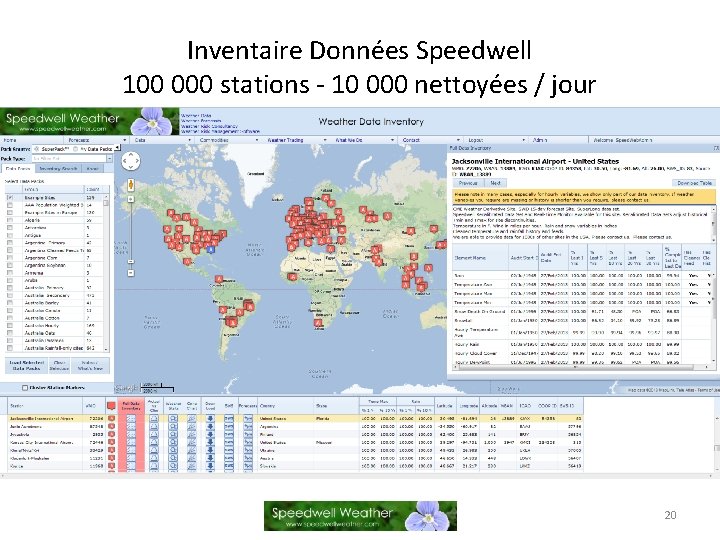
Task: Open Weather Stats icon for Jacksonville row
Action: (173, 419)
